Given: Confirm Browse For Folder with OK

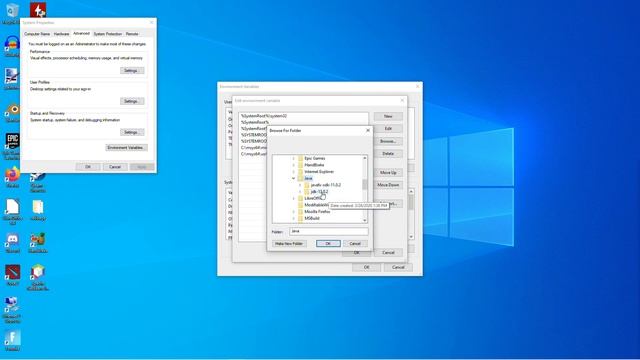Looking at the screenshot, I should point(328,244).
